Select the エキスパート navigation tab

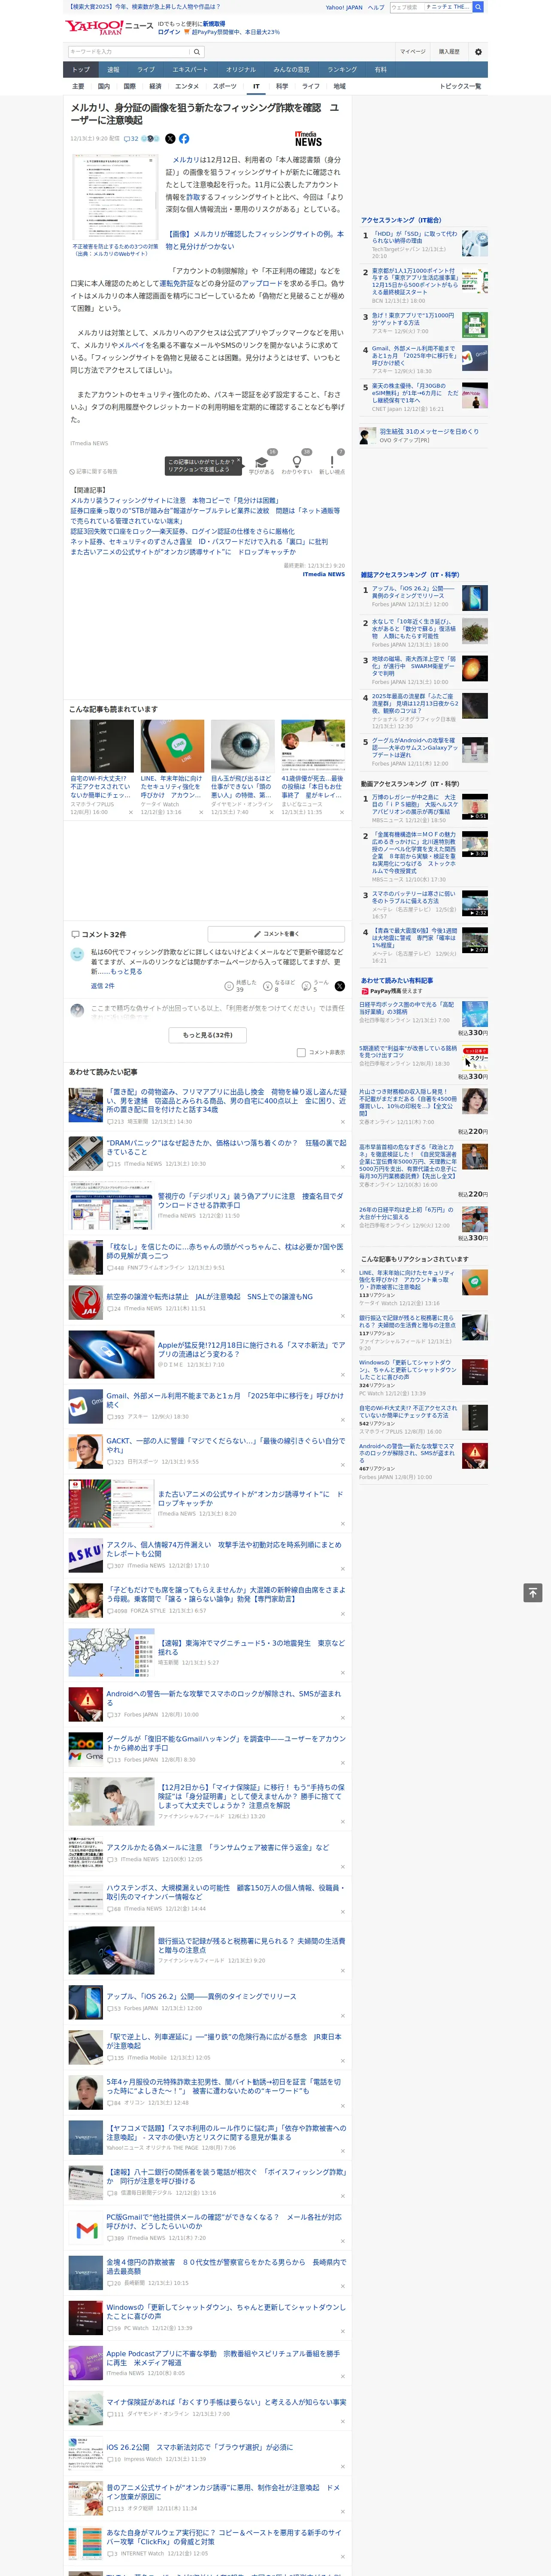click(x=190, y=69)
